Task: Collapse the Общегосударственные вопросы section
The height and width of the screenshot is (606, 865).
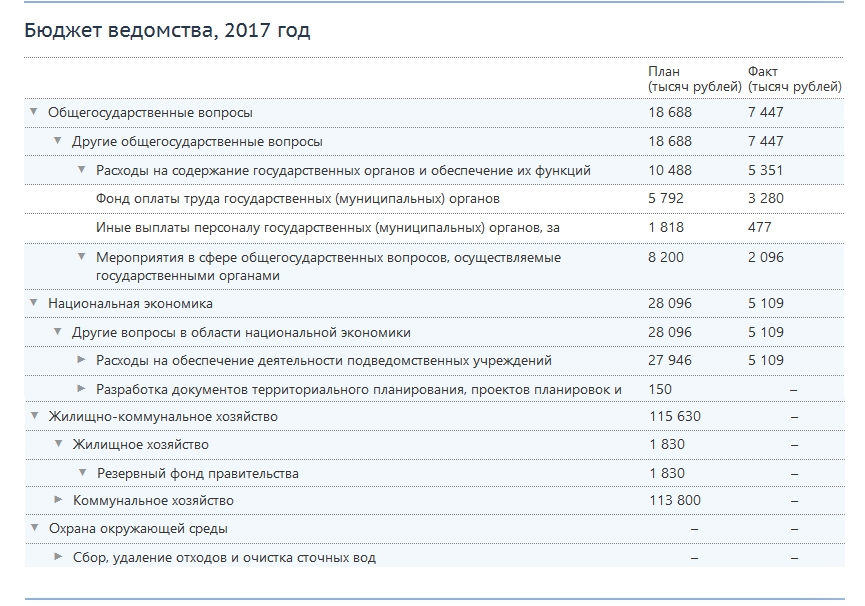Action: point(34,112)
